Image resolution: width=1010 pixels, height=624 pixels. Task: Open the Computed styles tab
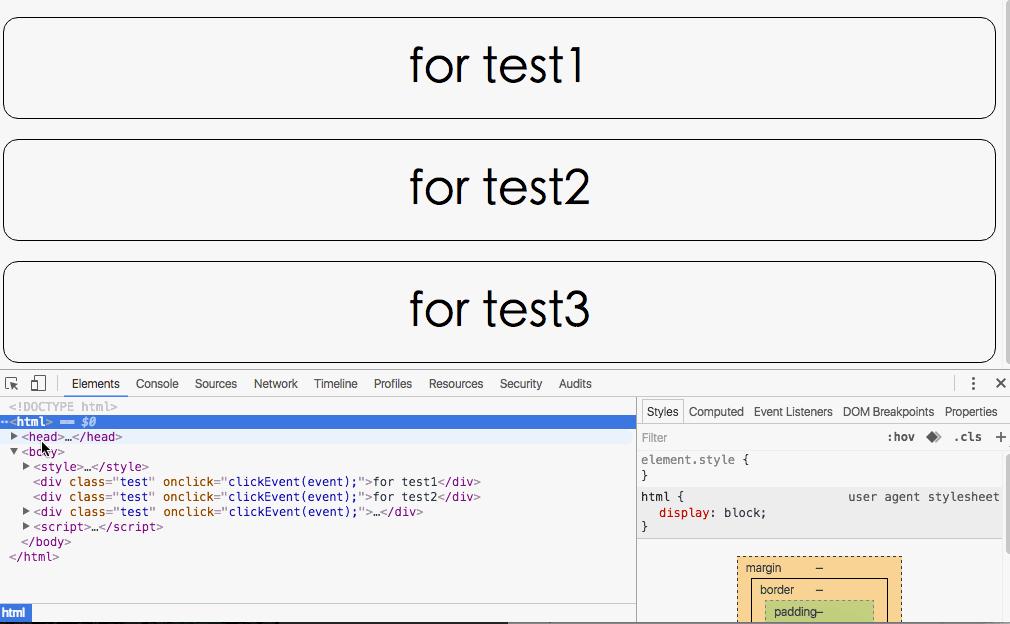[716, 411]
